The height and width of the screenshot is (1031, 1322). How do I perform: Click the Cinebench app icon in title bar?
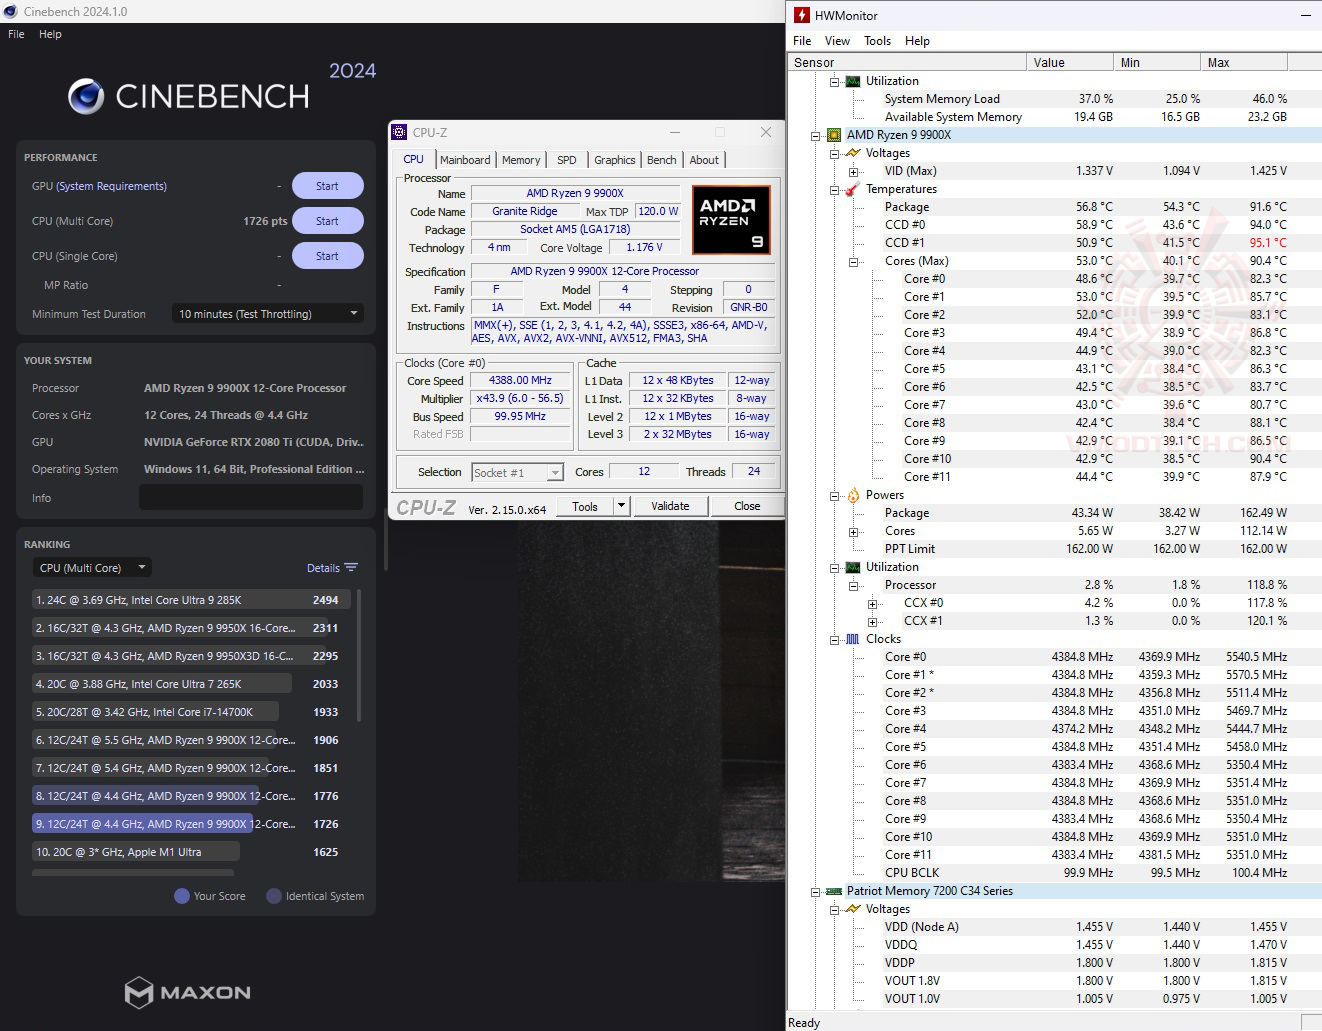point(11,12)
